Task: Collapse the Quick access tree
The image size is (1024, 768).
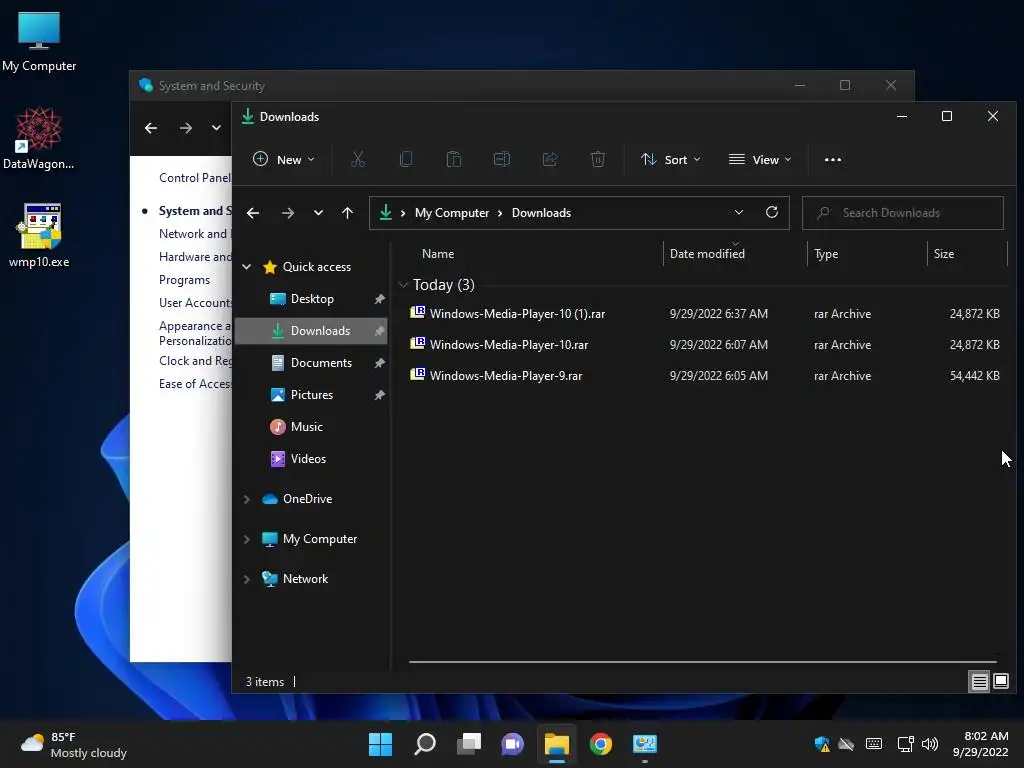Action: (x=247, y=266)
